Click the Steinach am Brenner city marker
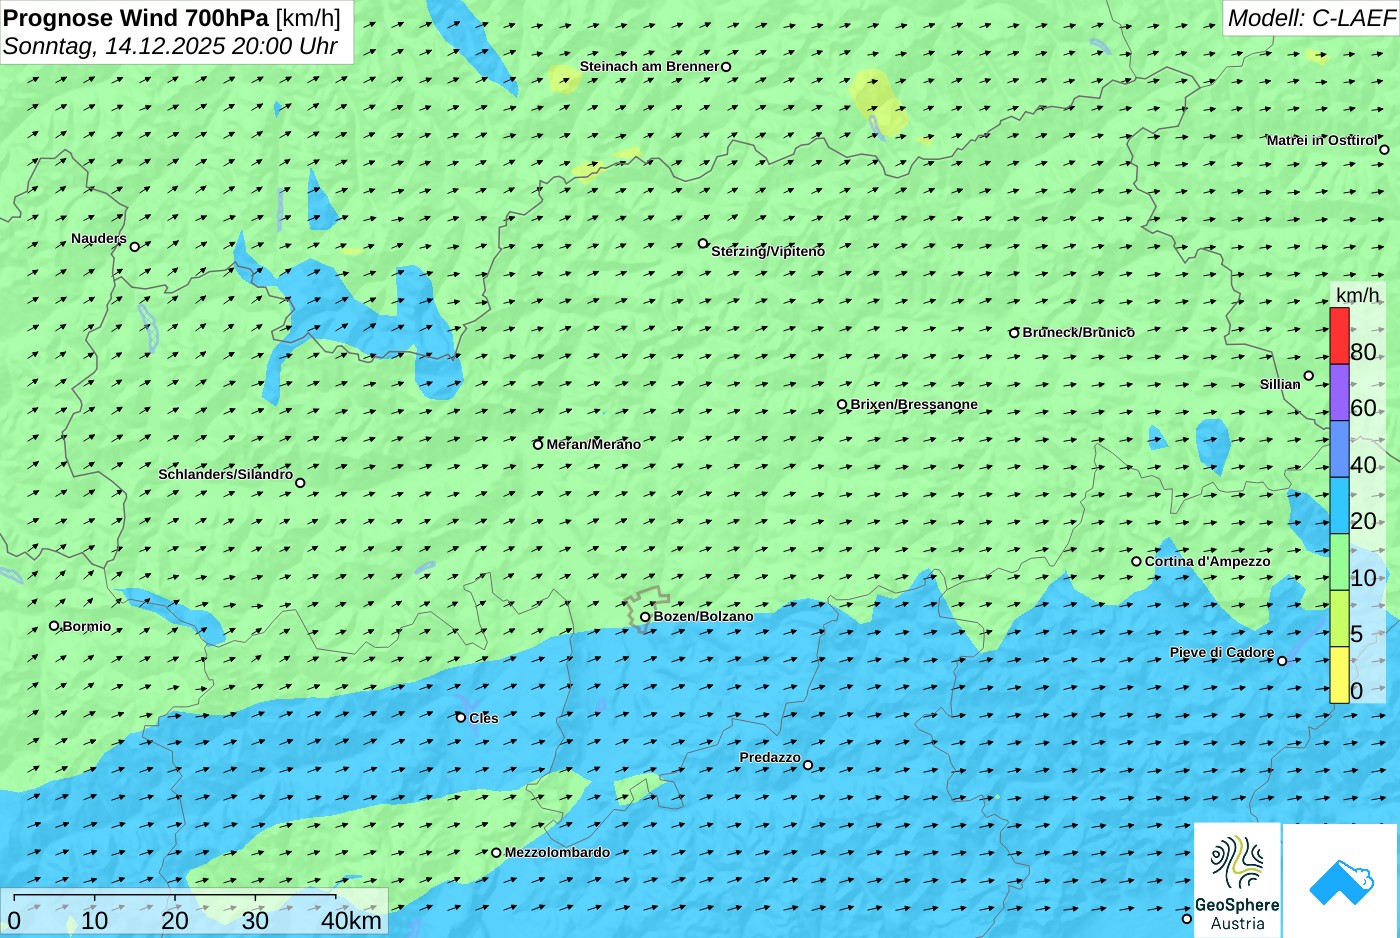Image resolution: width=1400 pixels, height=938 pixels. (x=726, y=67)
